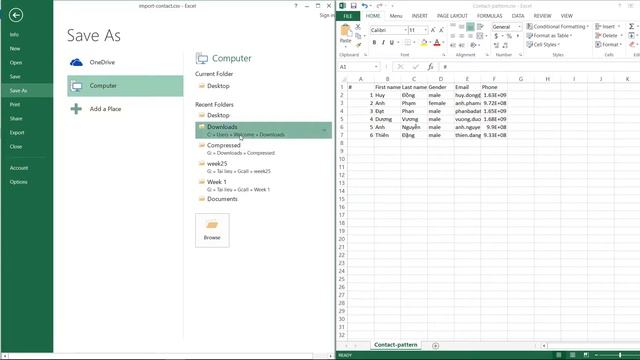Open Options in the Backstage menu

coord(19,182)
